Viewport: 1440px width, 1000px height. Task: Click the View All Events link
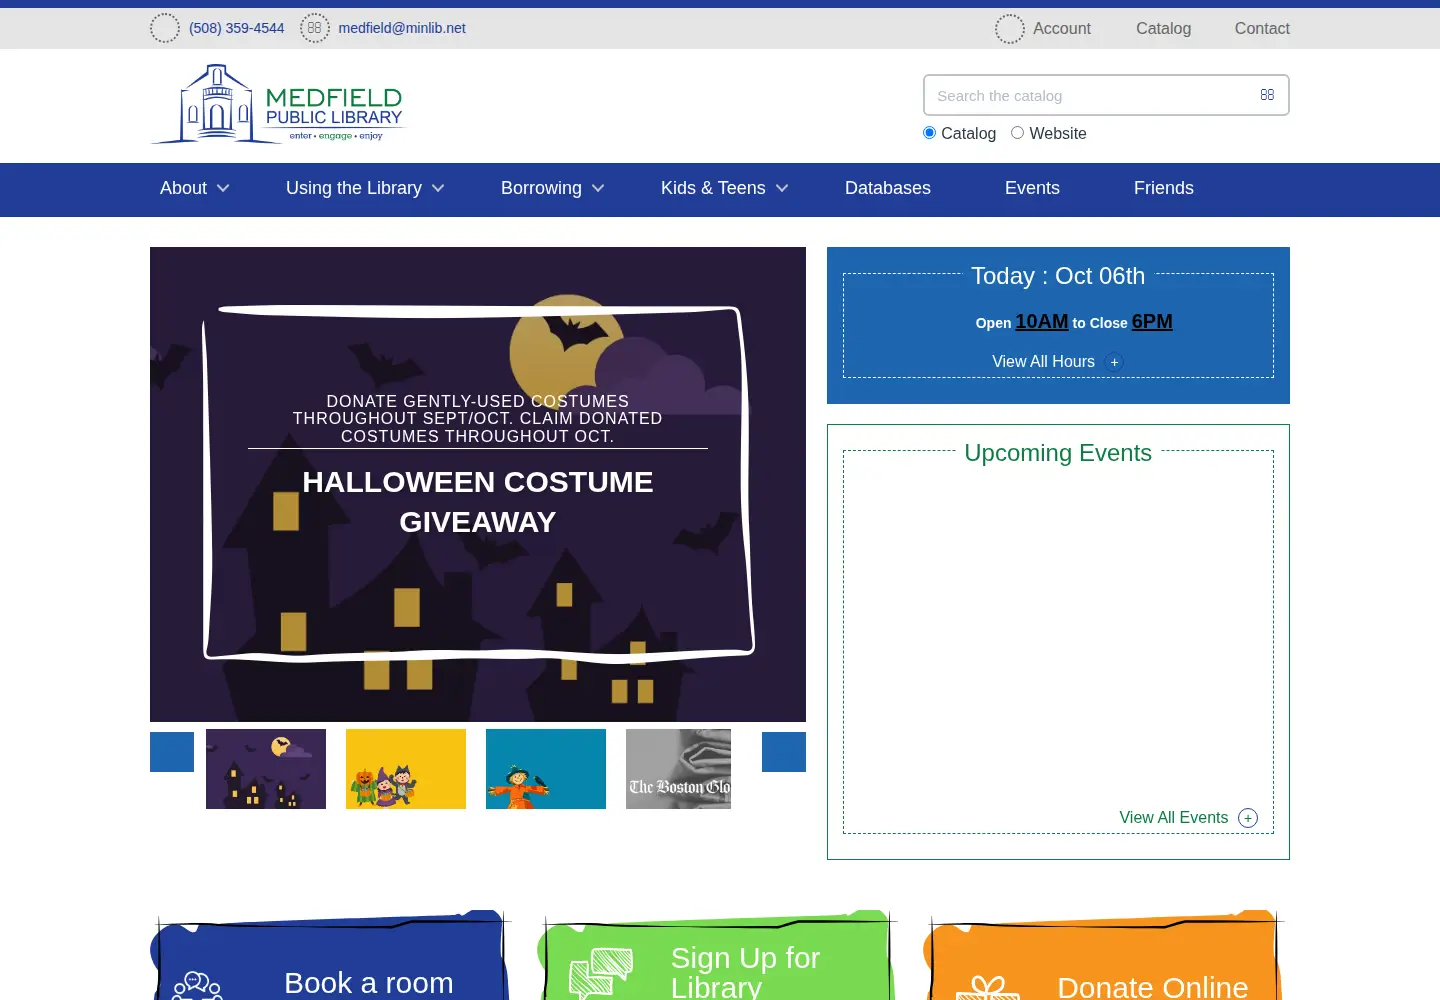1174,818
